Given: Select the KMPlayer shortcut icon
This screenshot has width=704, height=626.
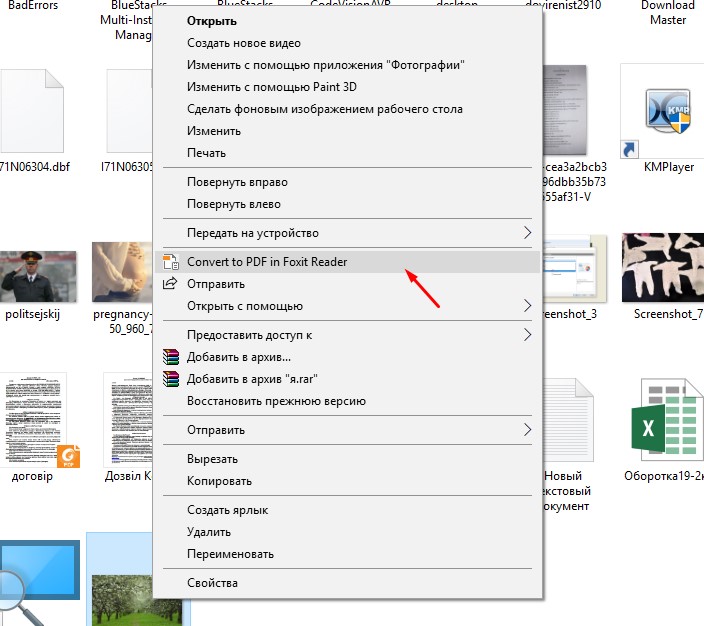Looking at the screenshot, I should 662,110.
